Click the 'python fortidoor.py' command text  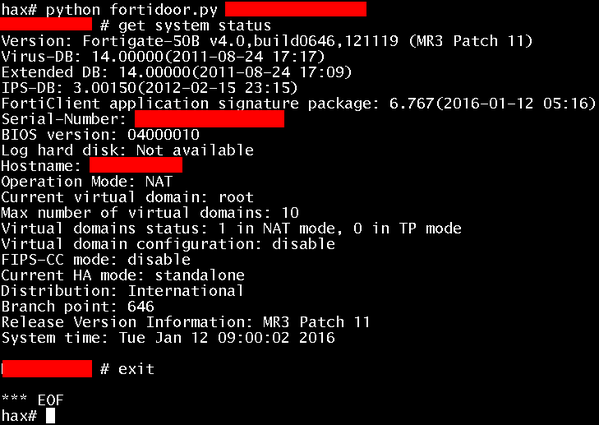(x=132, y=10)
